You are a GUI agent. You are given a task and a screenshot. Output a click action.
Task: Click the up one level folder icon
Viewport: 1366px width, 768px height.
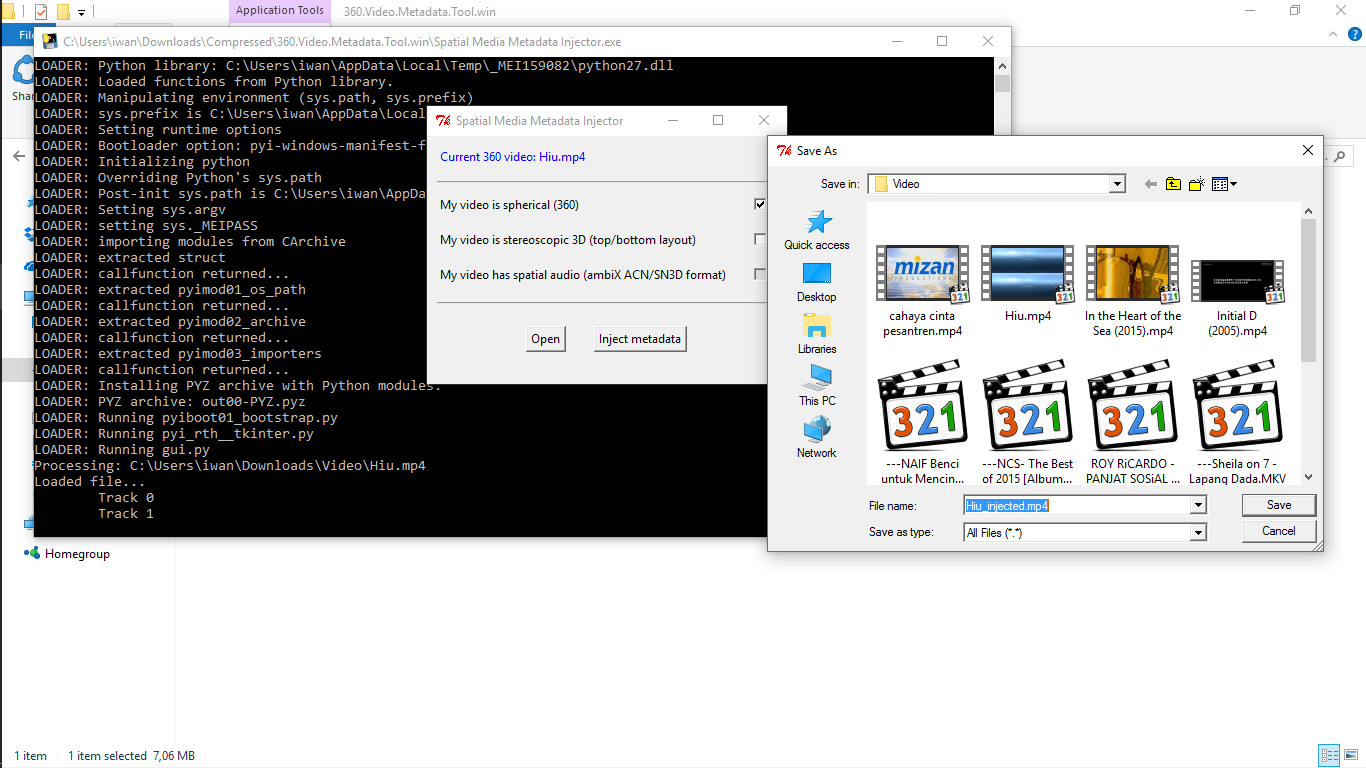pyautogui.click(x=1172, y=183)
